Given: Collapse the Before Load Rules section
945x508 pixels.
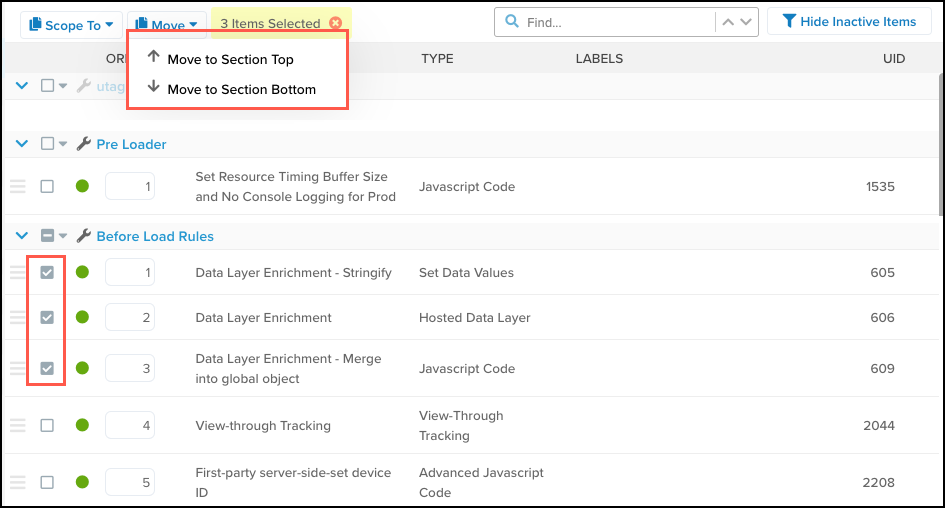Looking at the screenshot, I should click(x=21, y=236).
